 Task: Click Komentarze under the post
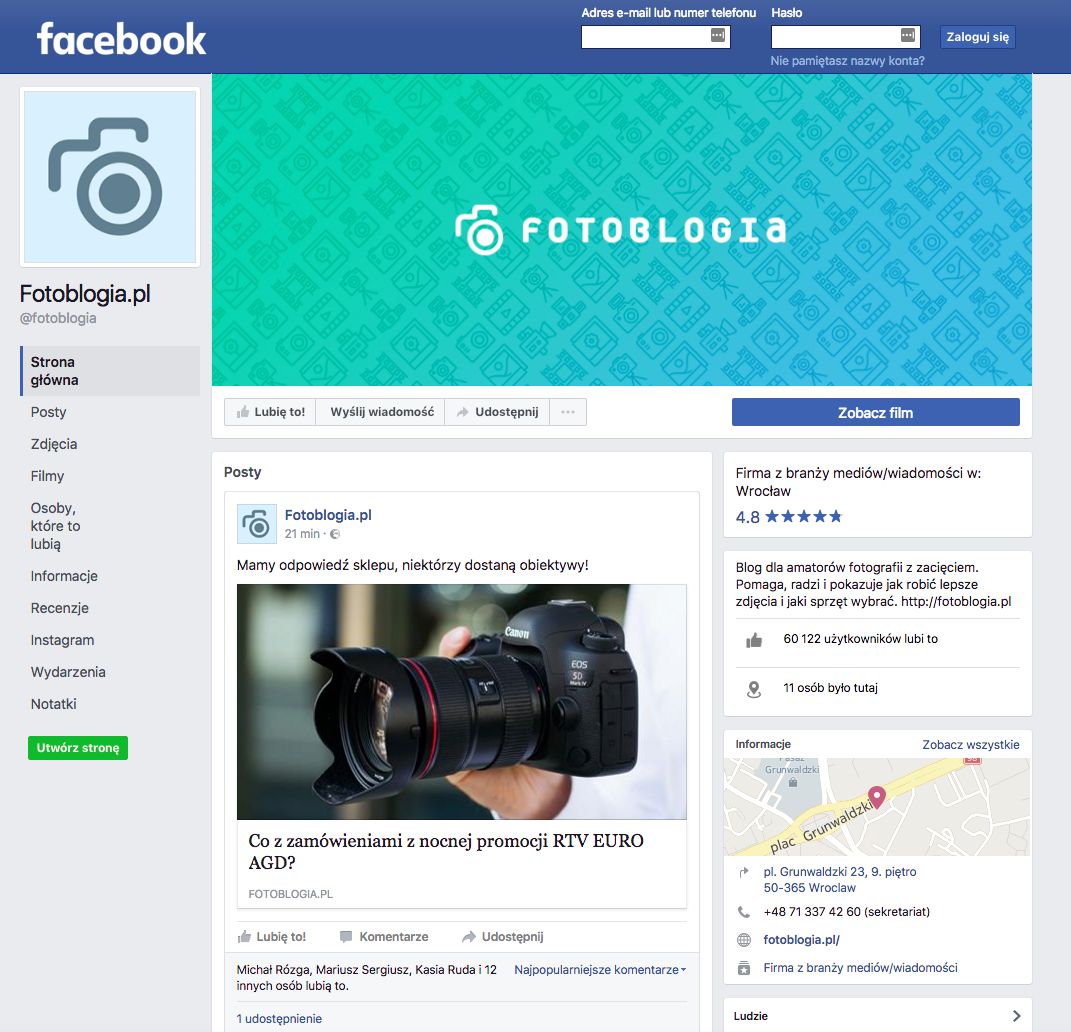click(385, 937)
